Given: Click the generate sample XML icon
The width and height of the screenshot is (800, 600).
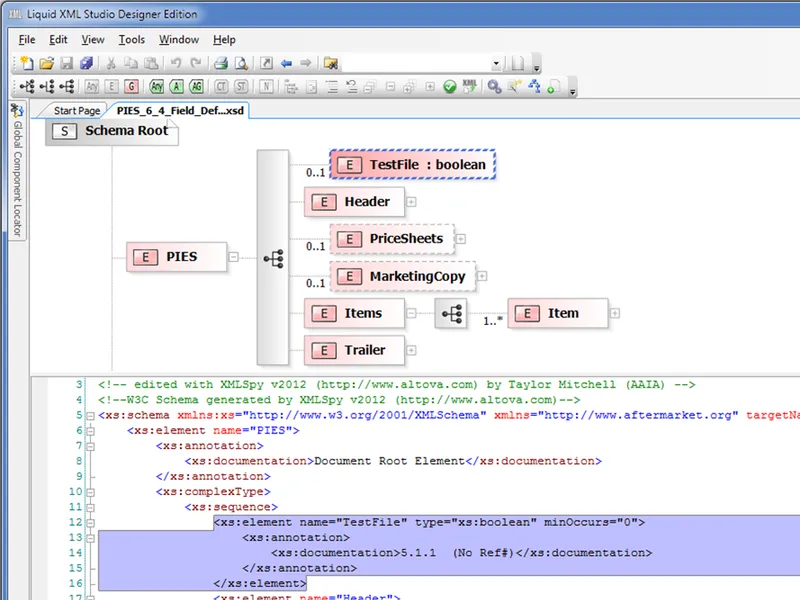Looking at the screenshot, I should 471,86.
